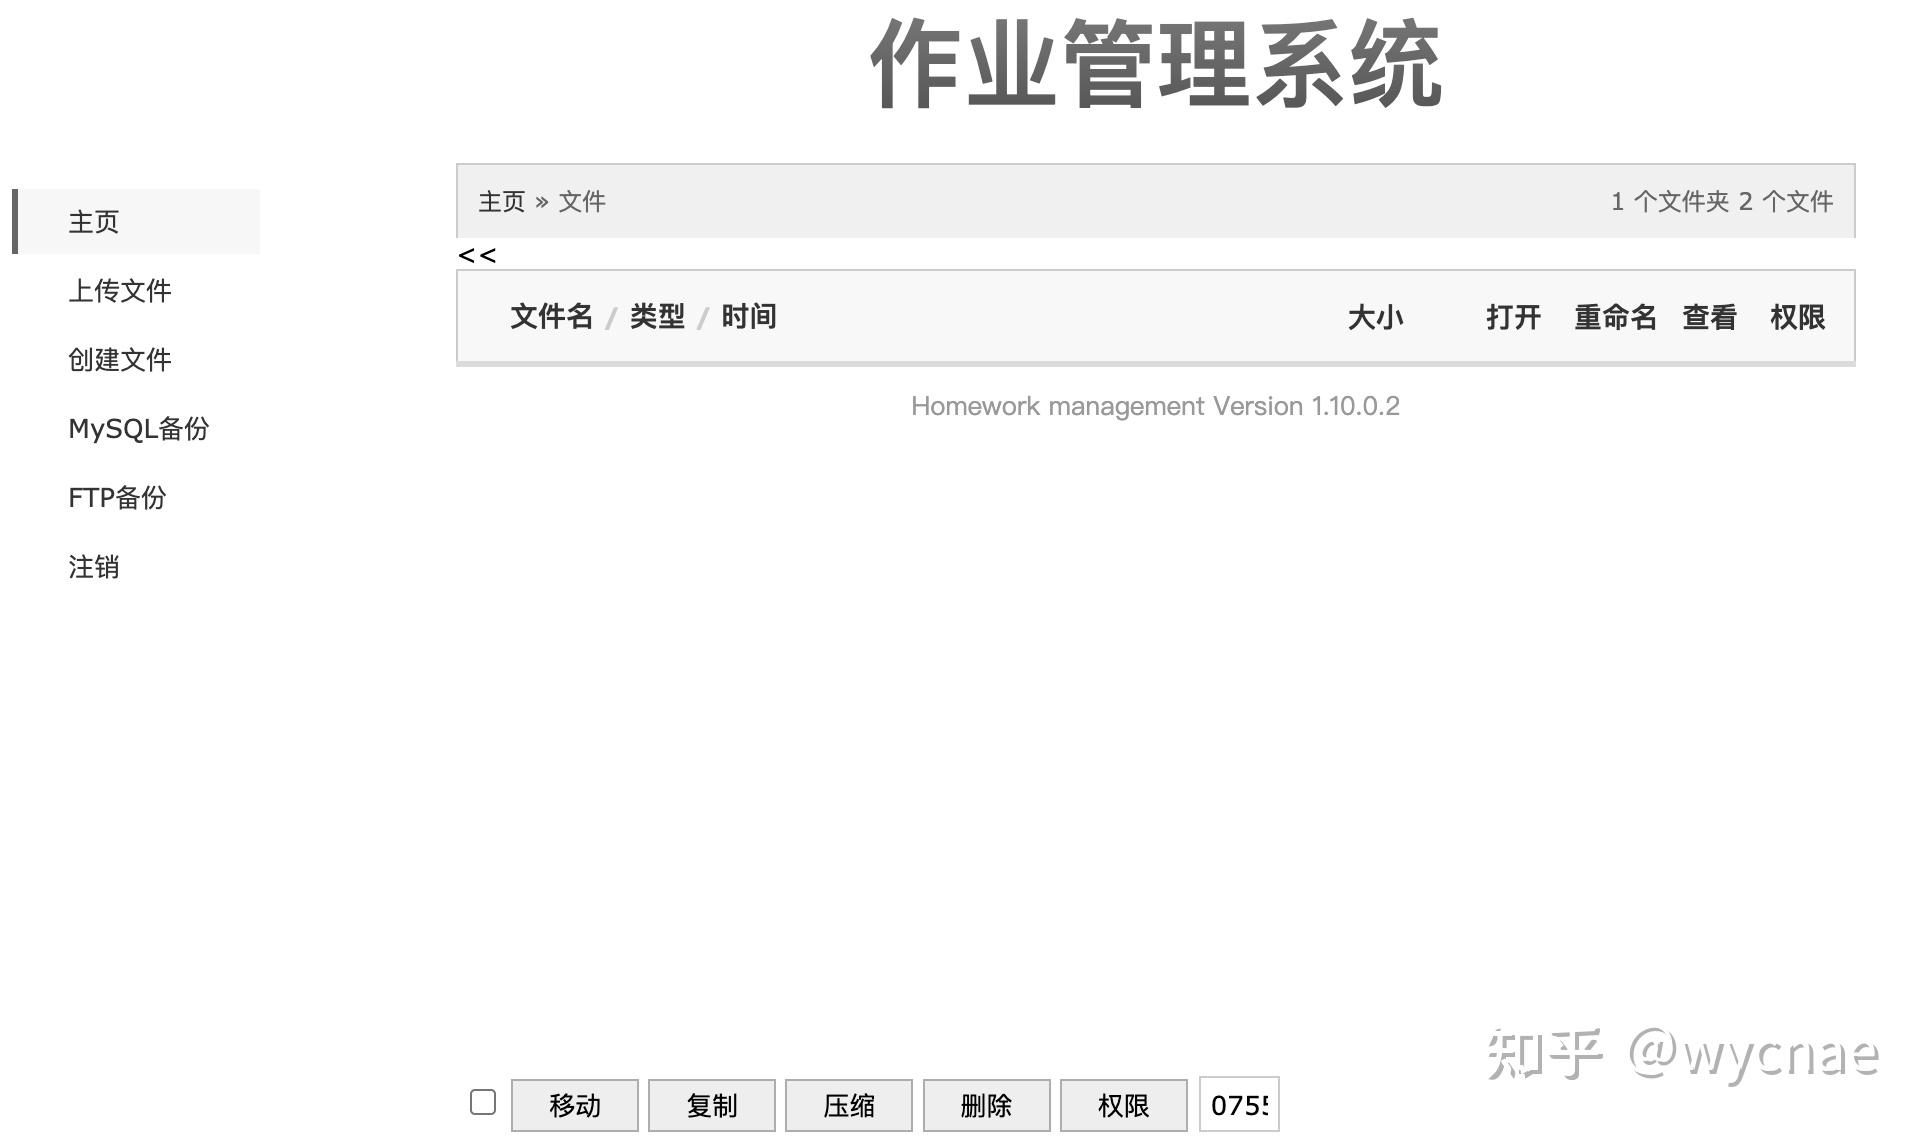Open the 主页 sidebar item
This screenshot has height=1140, width=1928.
137,221
